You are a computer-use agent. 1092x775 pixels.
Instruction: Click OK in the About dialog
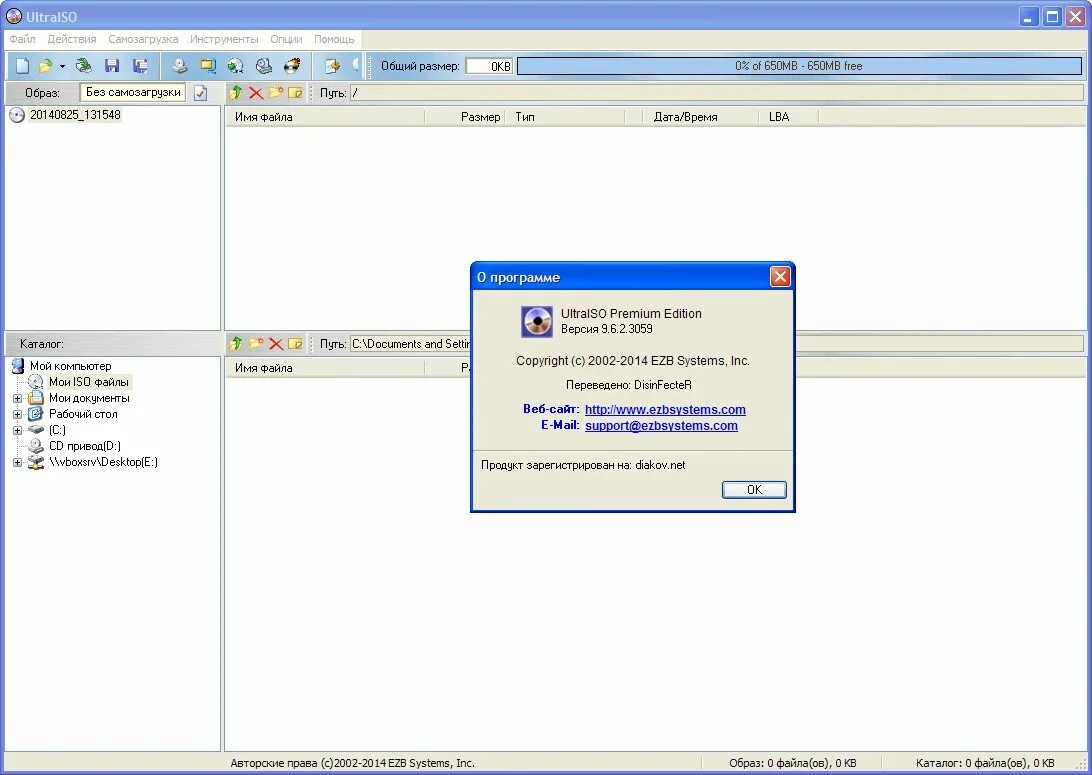(x=754, y=490)
